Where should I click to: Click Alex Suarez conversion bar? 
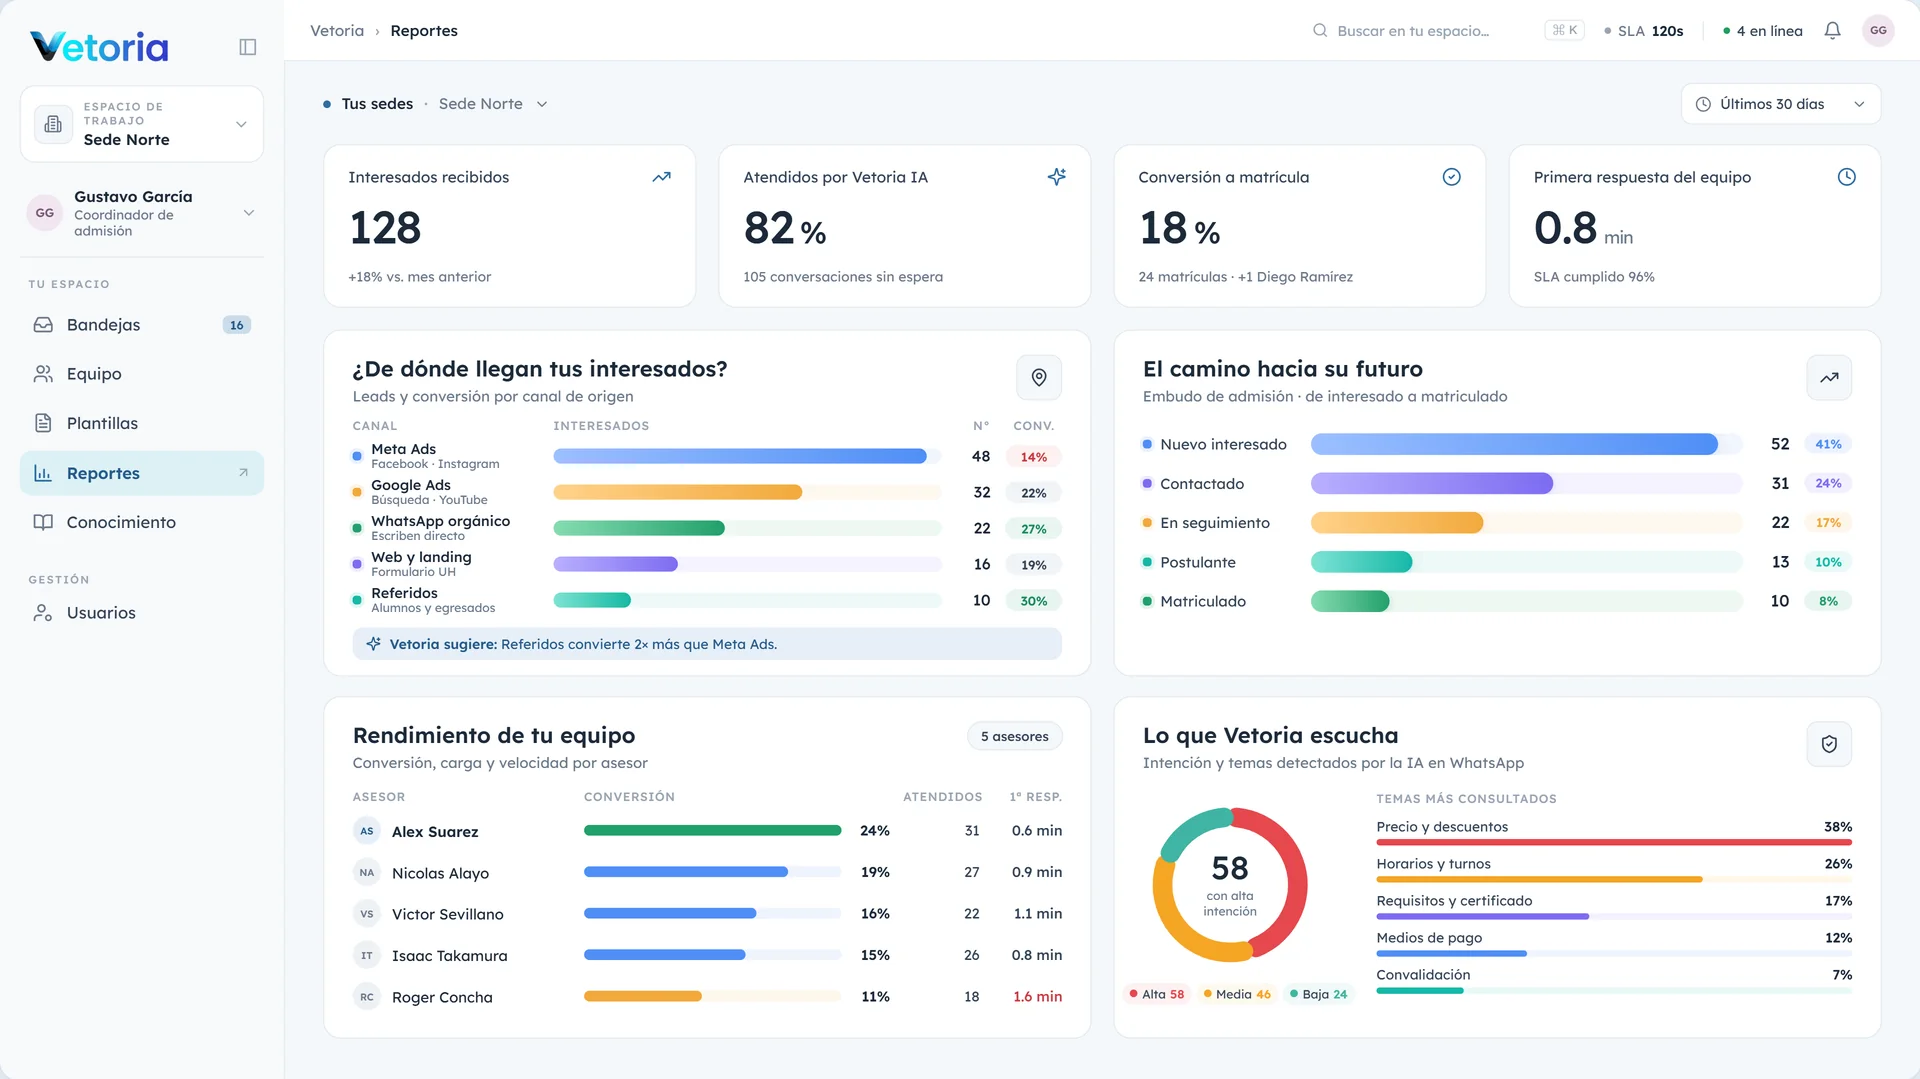(x=712, y=830)
